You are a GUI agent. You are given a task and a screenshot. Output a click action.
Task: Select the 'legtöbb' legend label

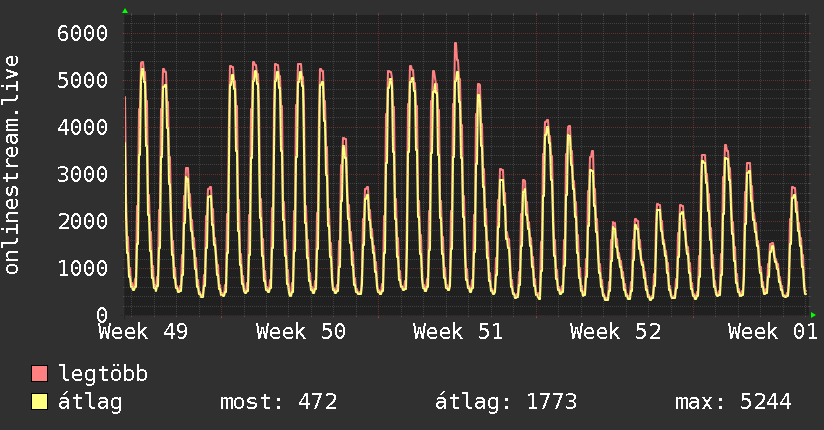tap(103, 374)
